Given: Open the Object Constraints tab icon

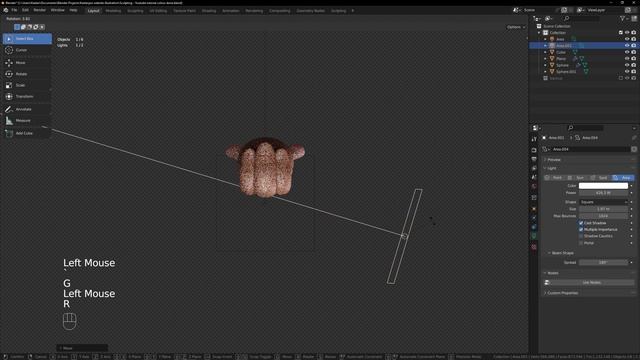Looking at the screenshot, I should coord(534,227).
